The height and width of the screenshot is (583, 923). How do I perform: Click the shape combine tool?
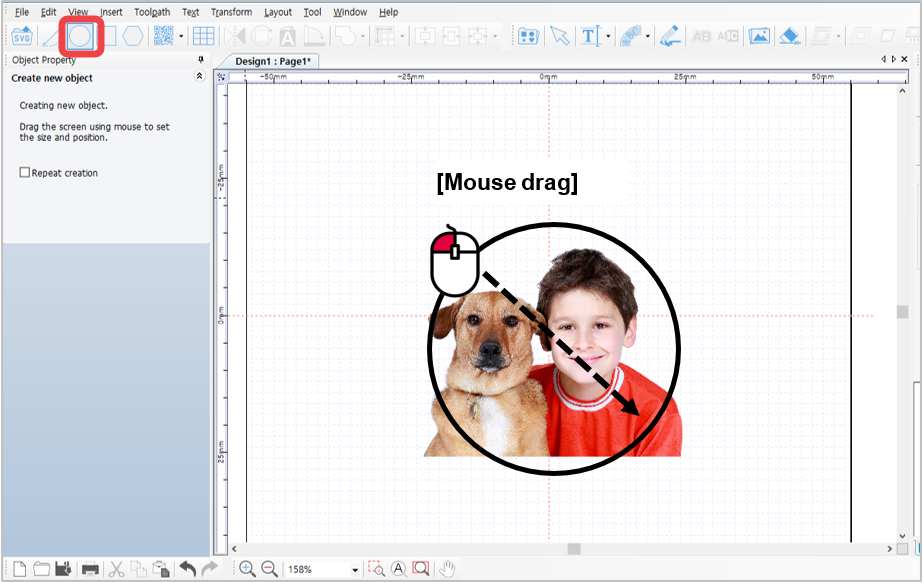346,37
